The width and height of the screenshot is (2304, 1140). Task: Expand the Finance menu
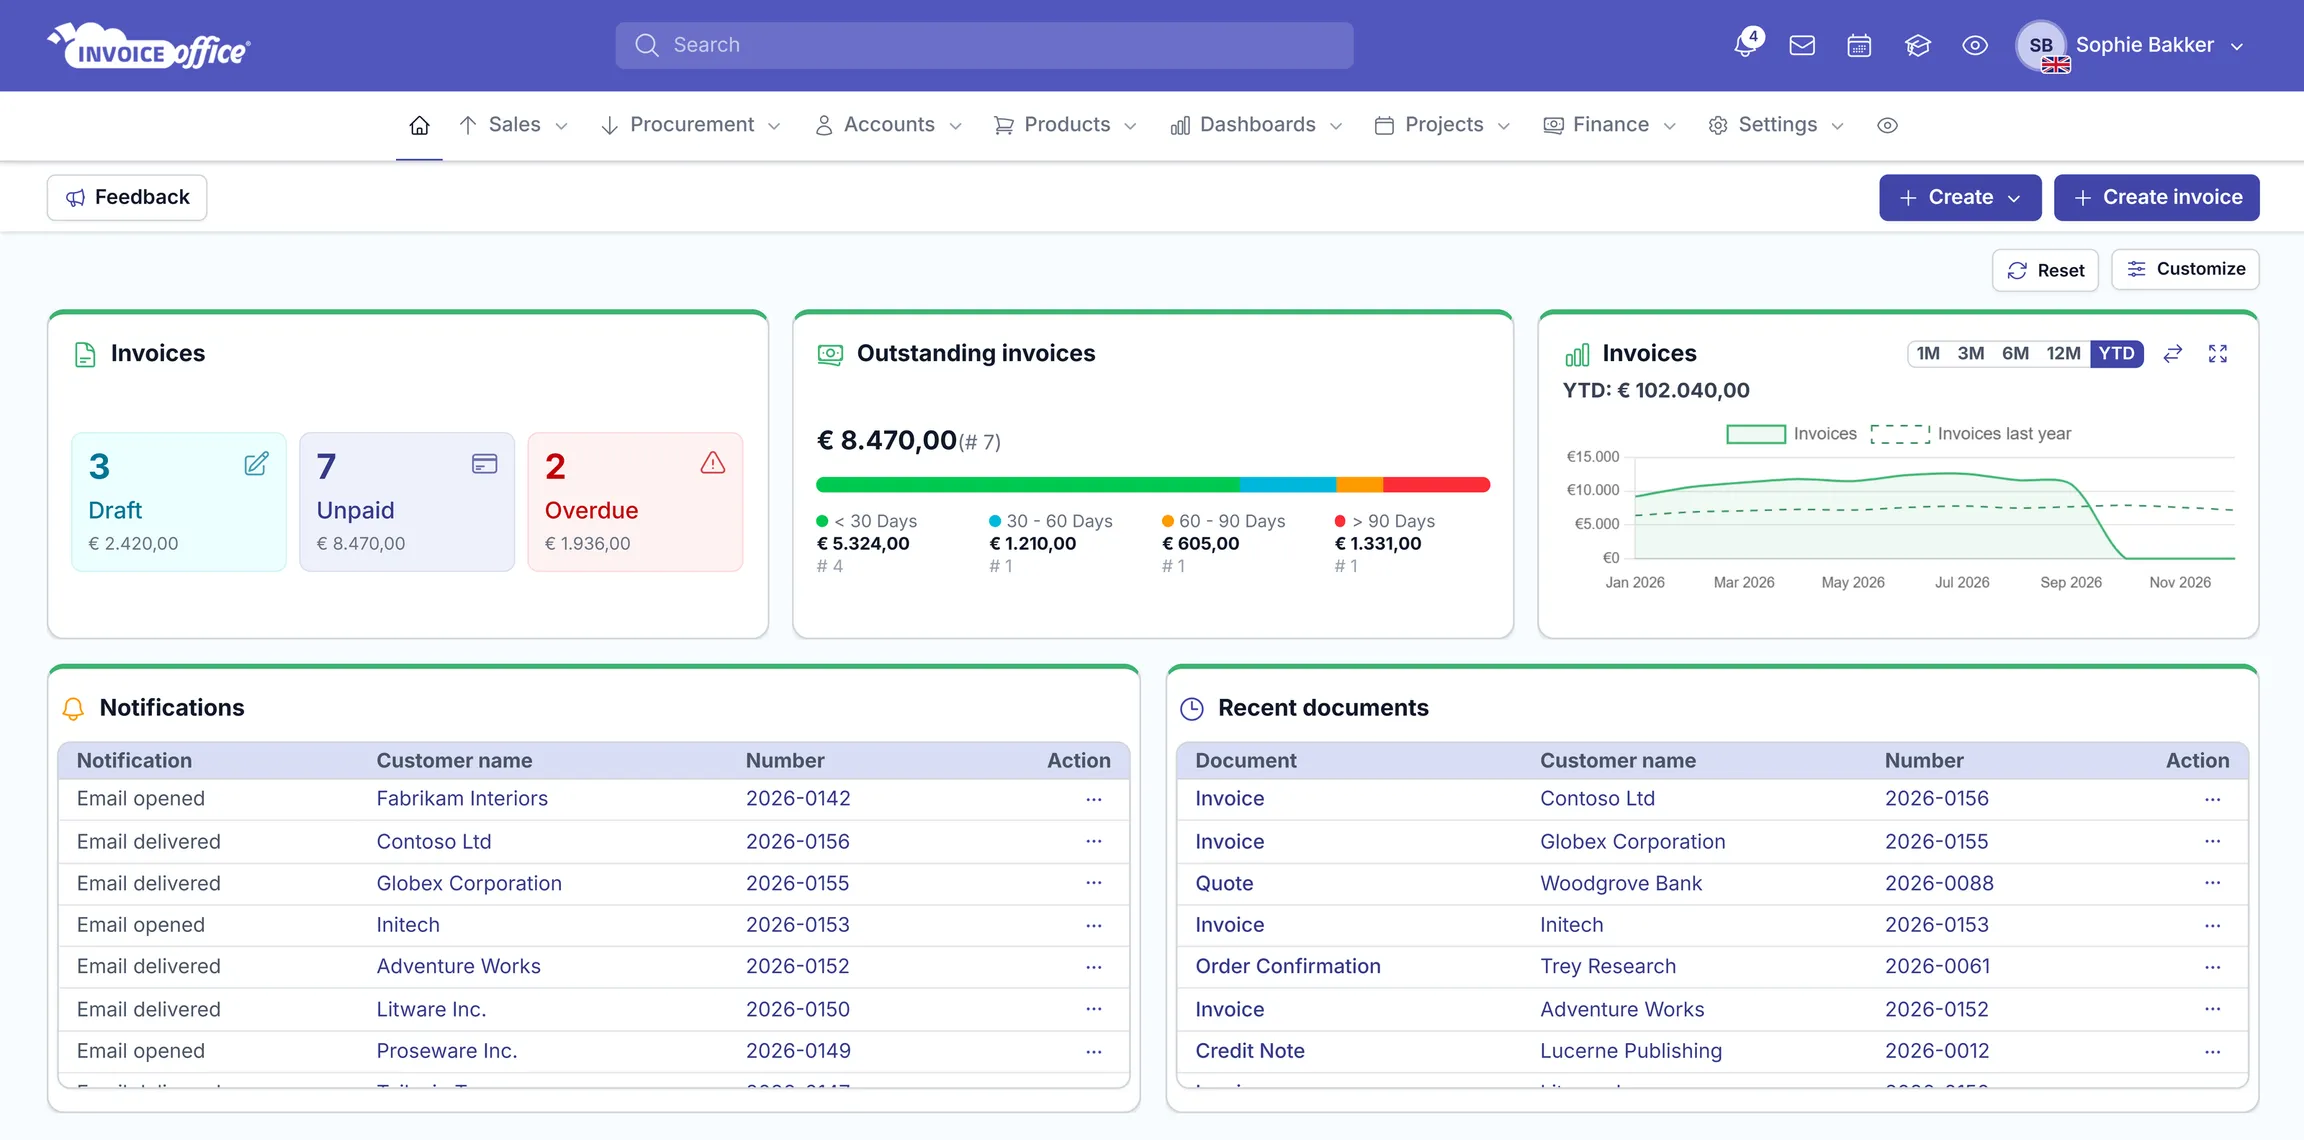[1609, 125]
